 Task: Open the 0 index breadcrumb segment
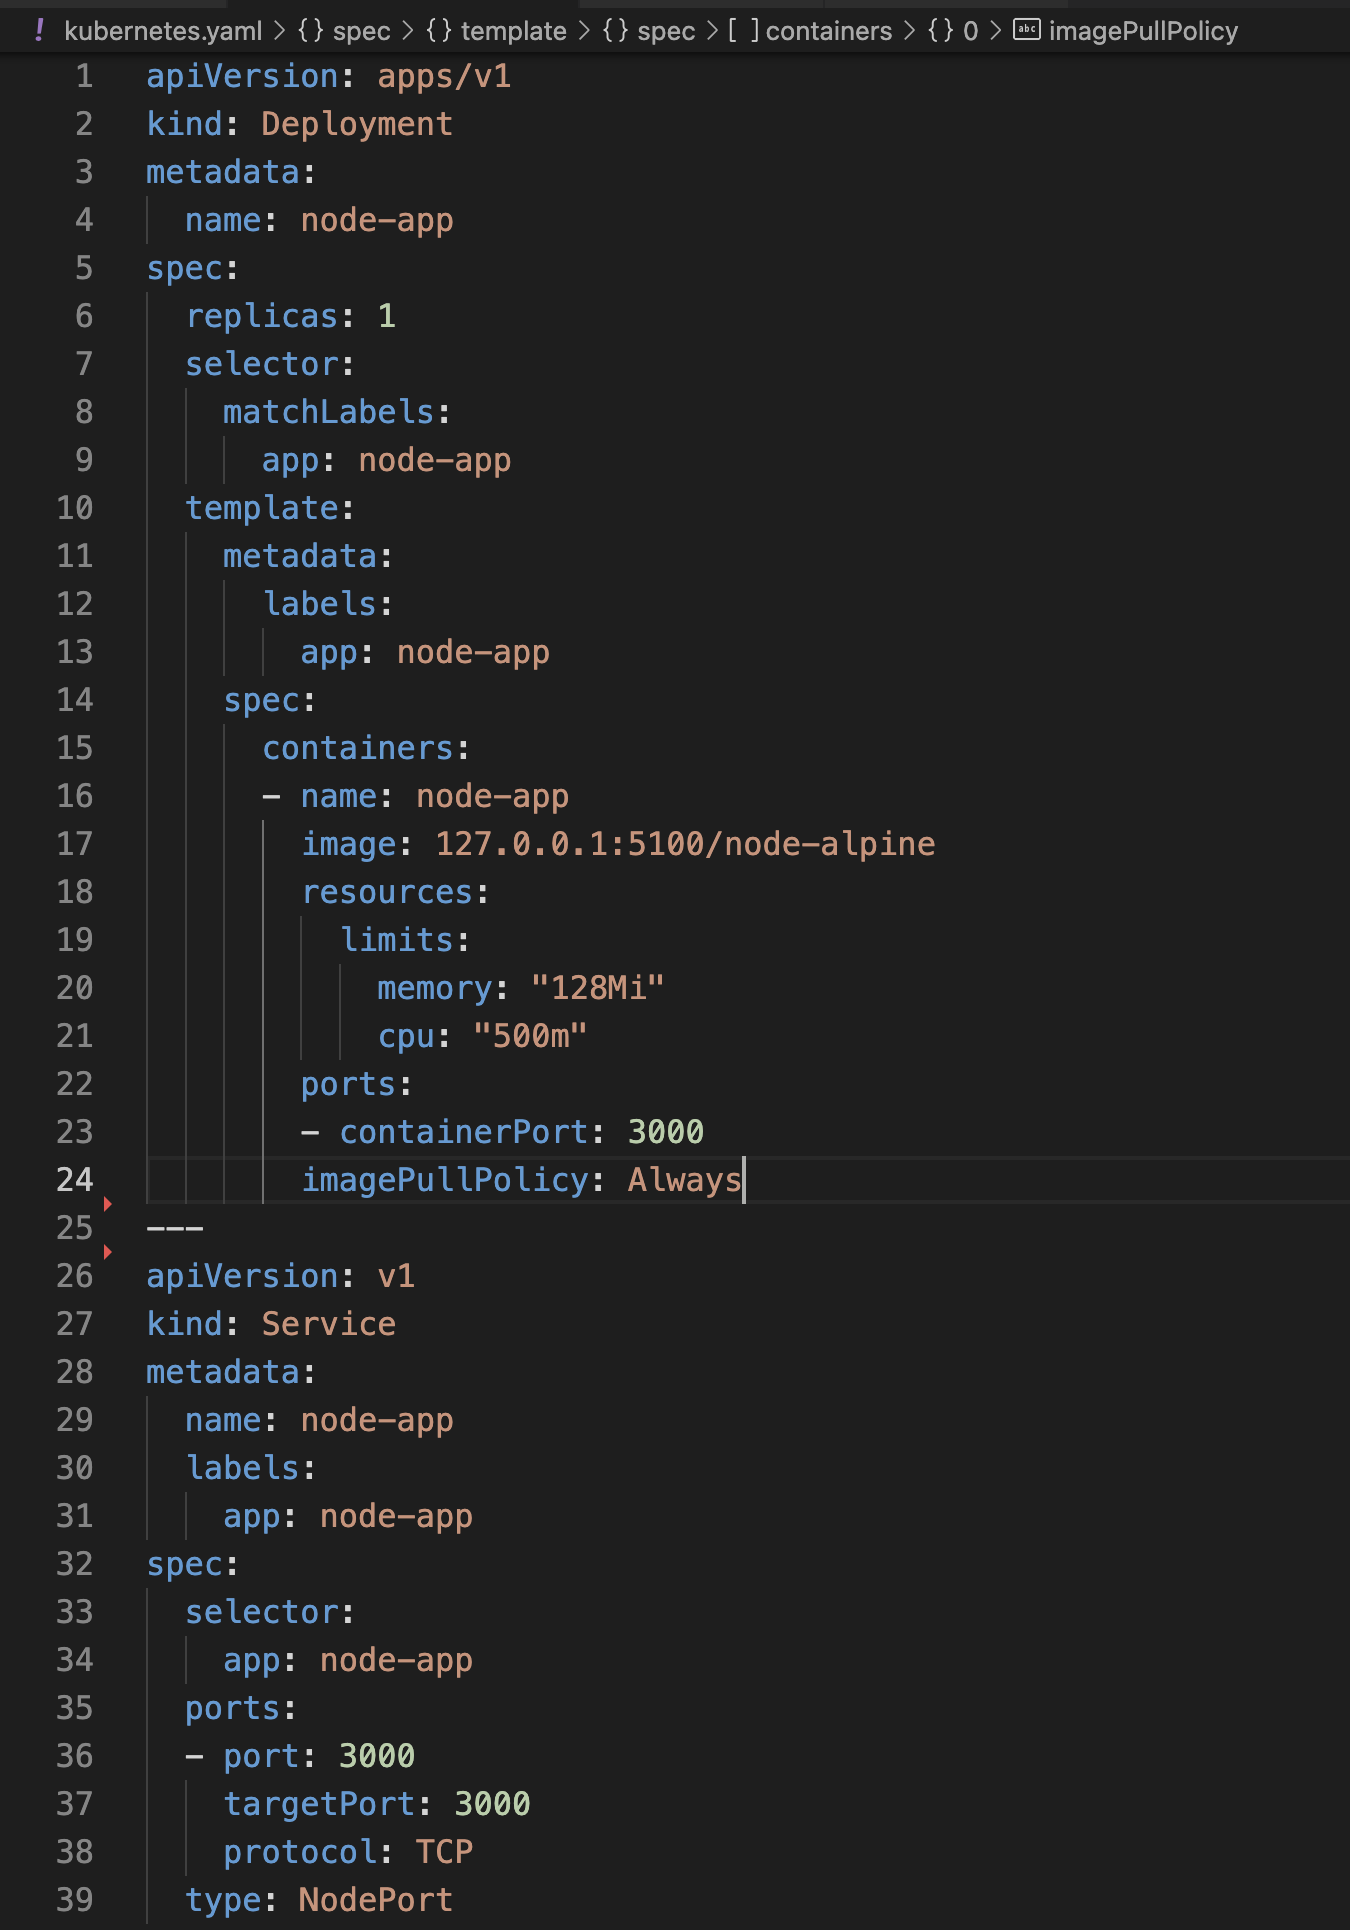click(x=970, y=31)
